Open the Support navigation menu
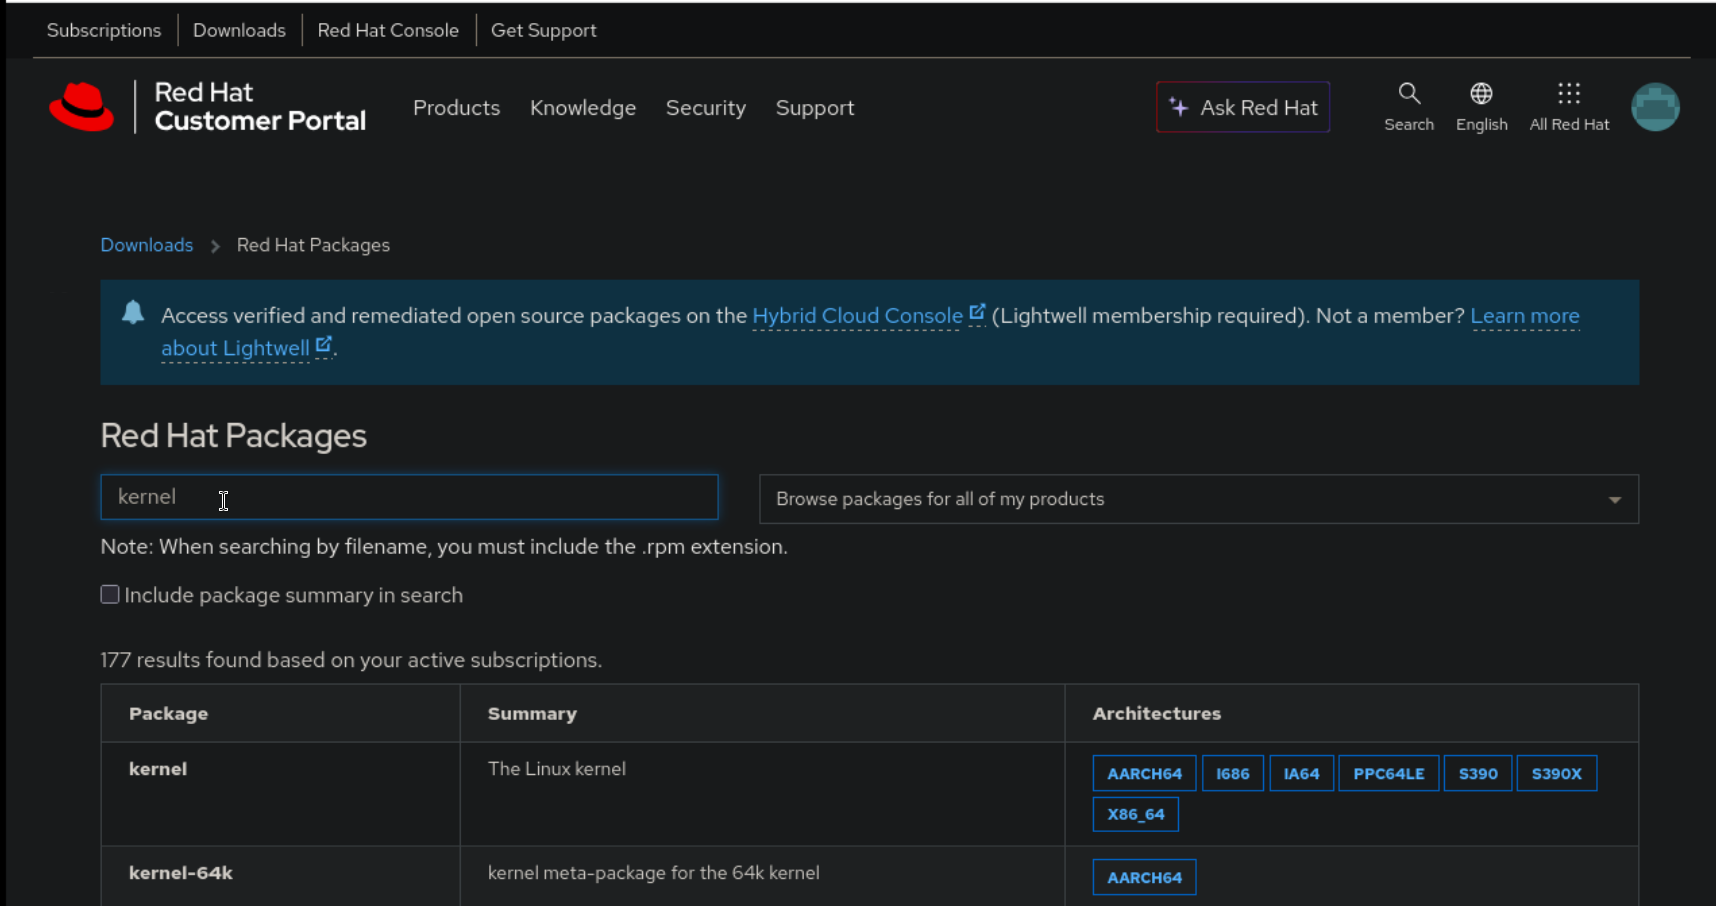The image size is (1716, 906). tap(815, 108)
